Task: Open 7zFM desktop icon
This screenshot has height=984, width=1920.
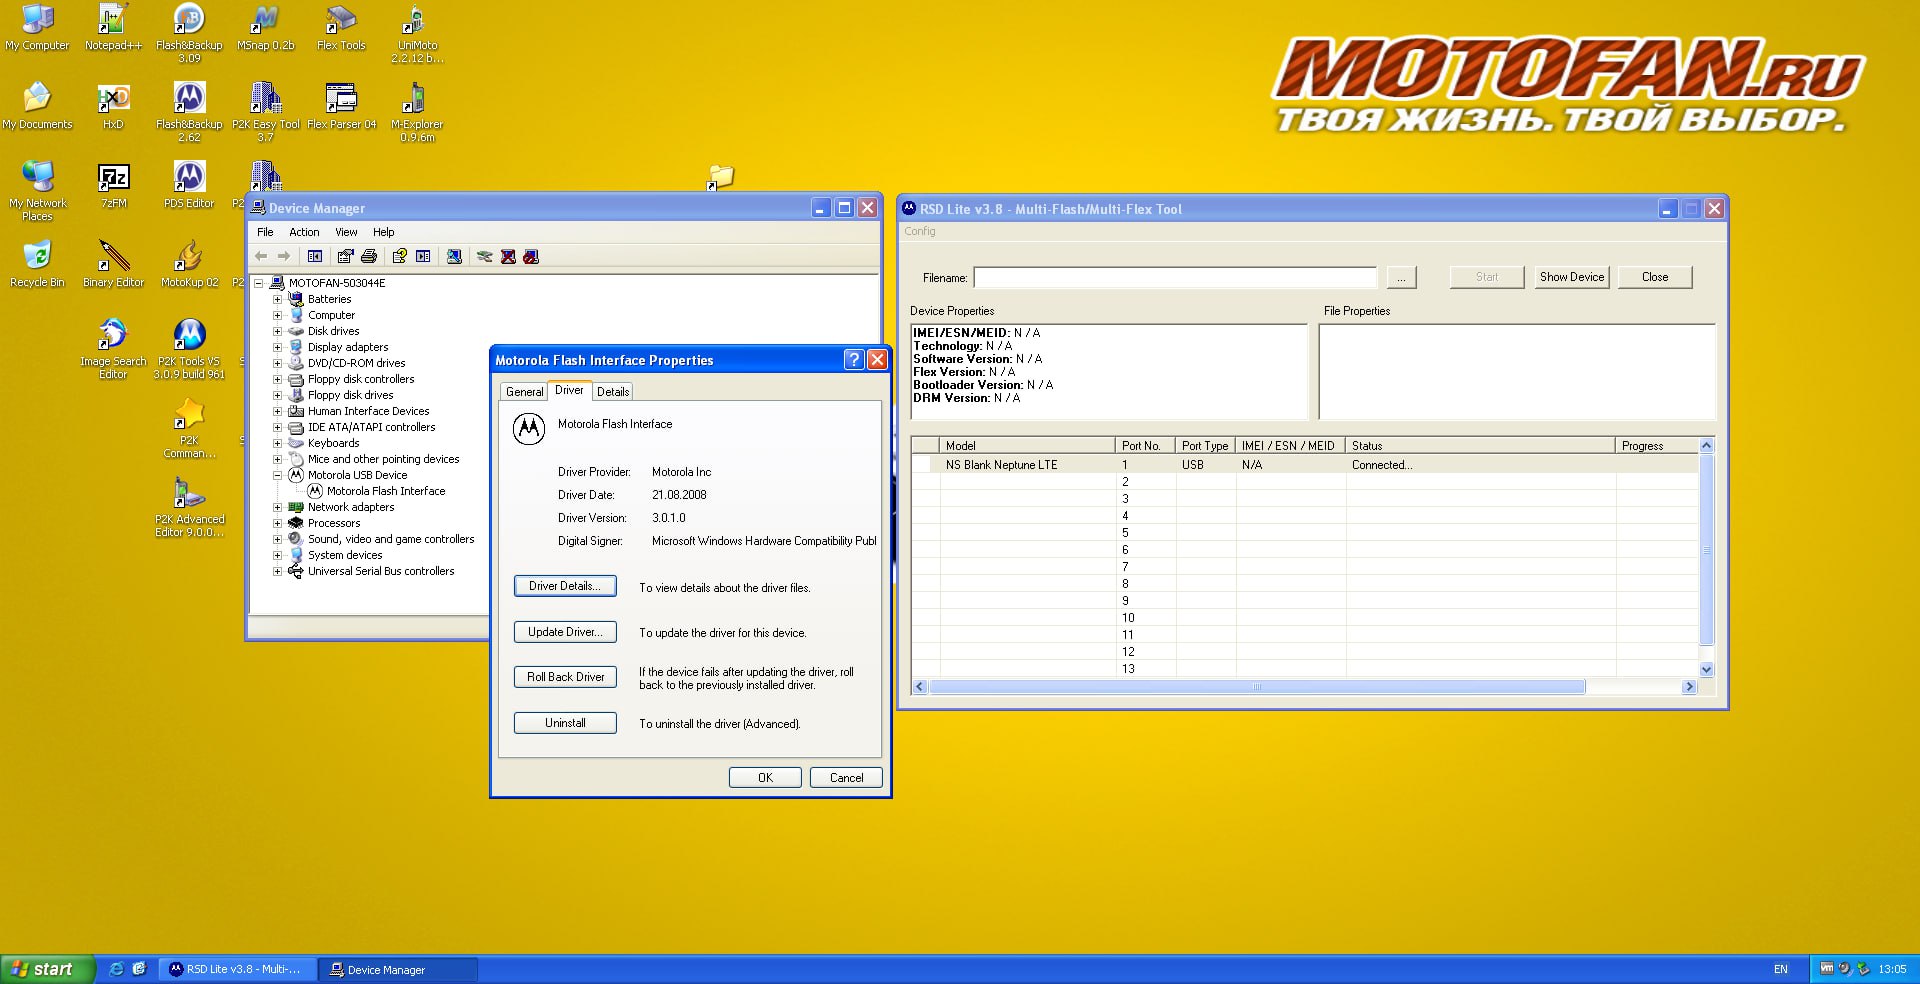Action: pyautogui.click(x=113, y=185)
